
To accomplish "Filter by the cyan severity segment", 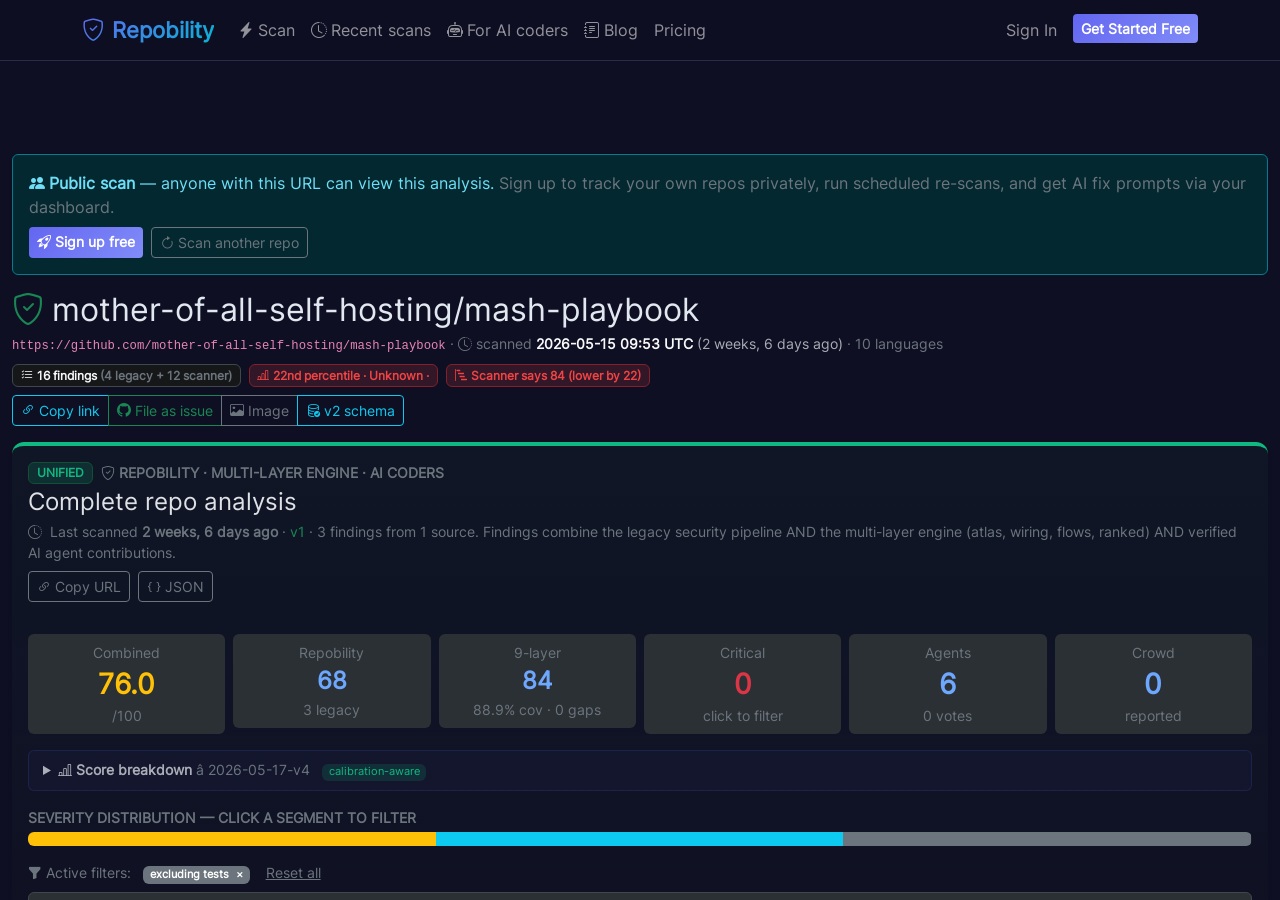I will 639,839.
